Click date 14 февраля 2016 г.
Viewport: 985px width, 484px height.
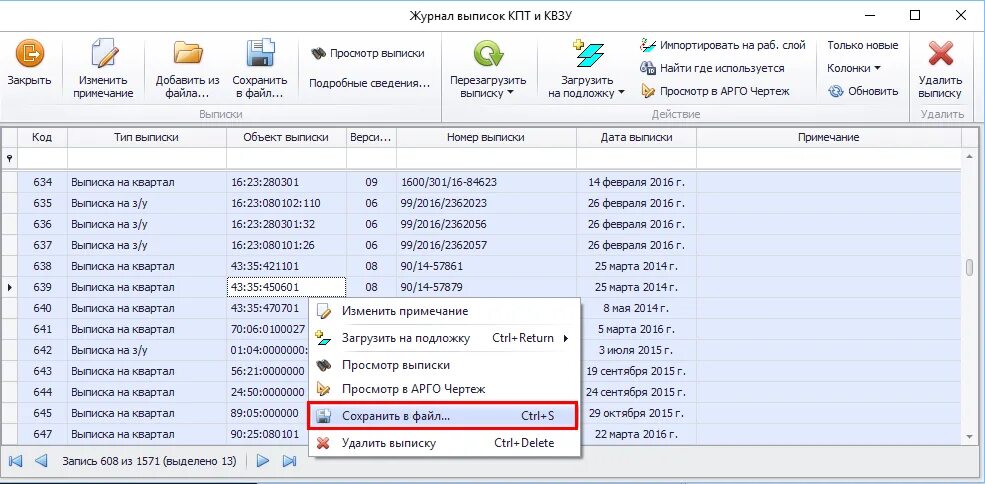point(636,182)
